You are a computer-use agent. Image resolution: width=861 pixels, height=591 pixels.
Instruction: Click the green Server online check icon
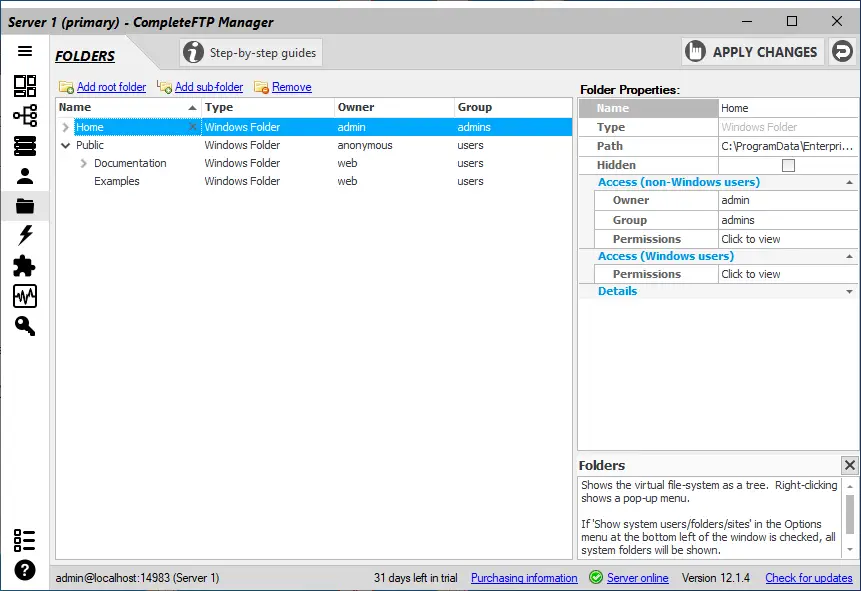(x=596, y=577)
